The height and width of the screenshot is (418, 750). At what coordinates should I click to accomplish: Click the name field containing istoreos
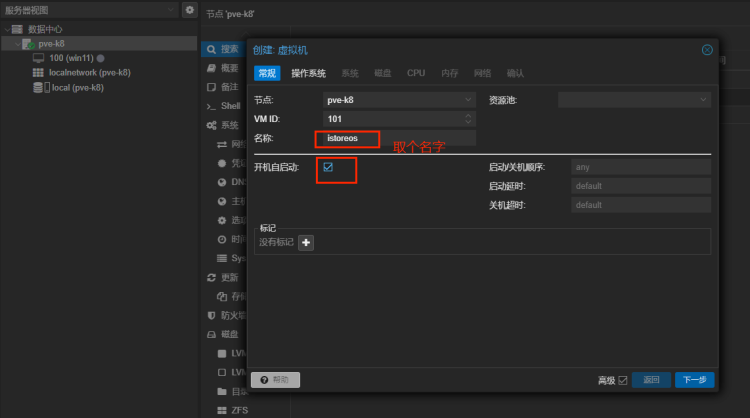[399, 138]
